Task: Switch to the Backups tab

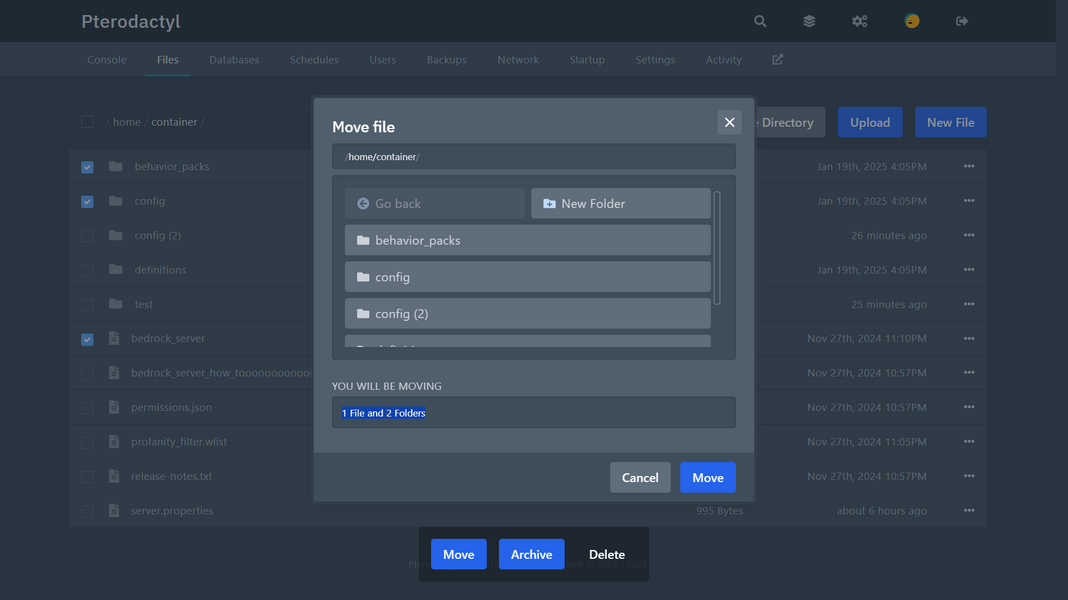Action: tap(447, 59)
